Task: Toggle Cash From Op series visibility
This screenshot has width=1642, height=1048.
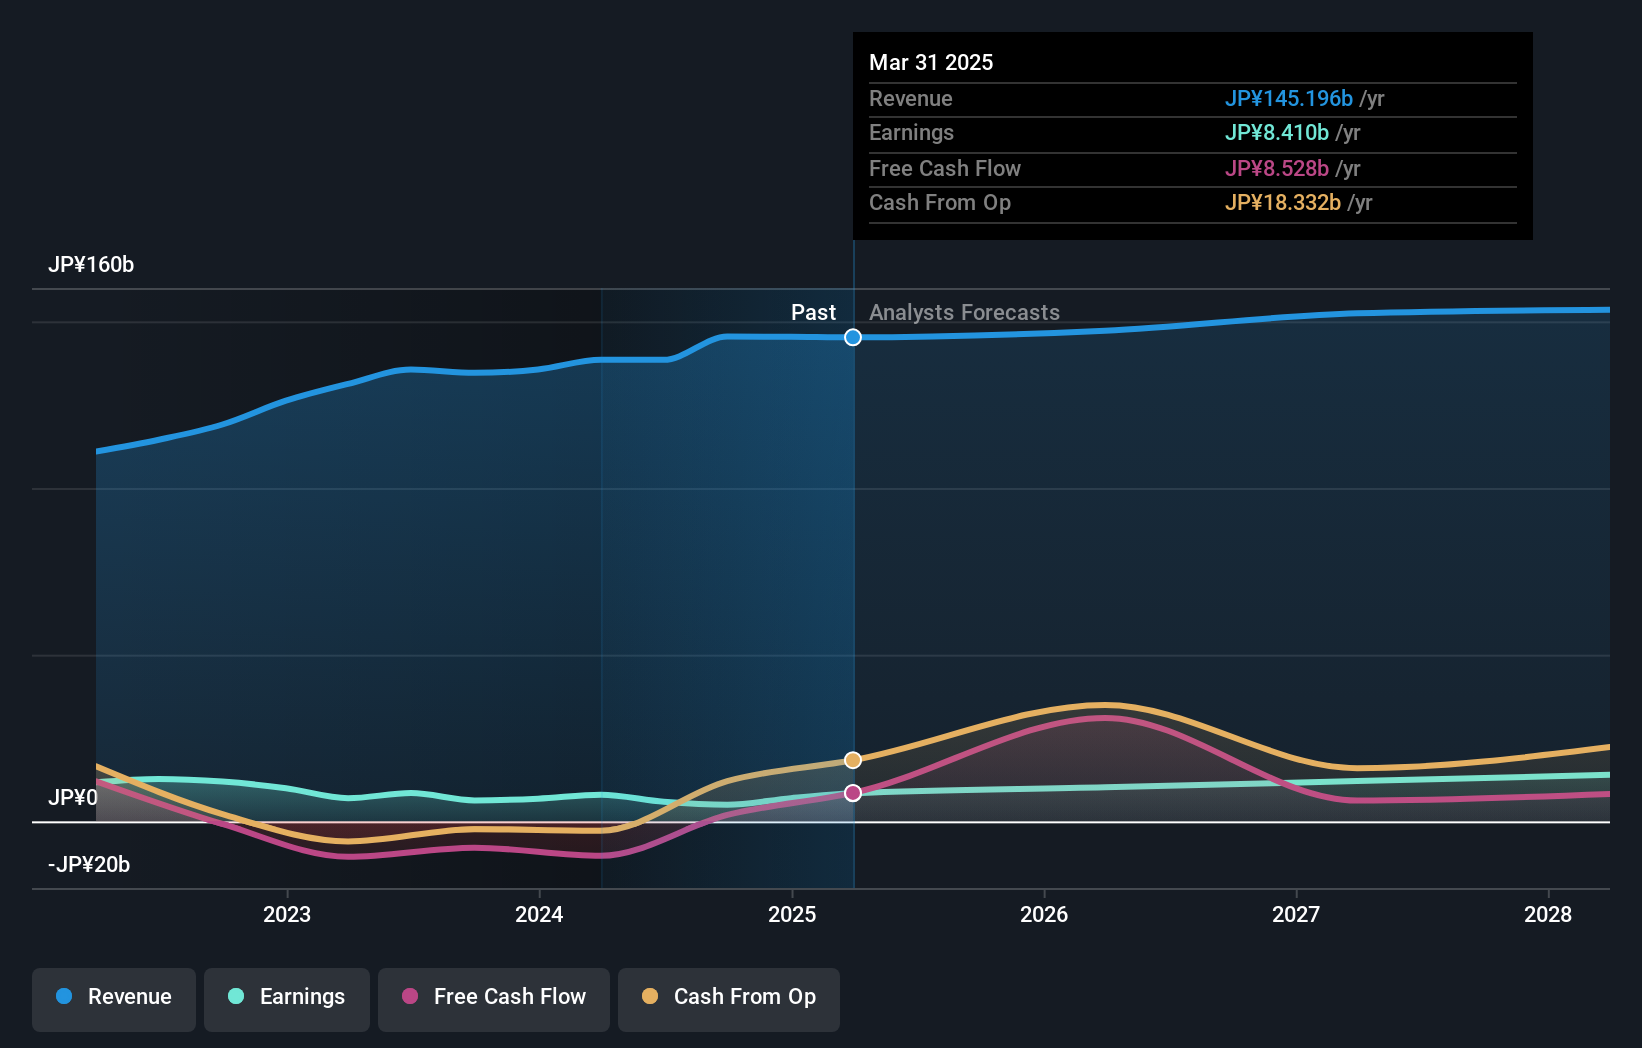Action: [728, 997]
